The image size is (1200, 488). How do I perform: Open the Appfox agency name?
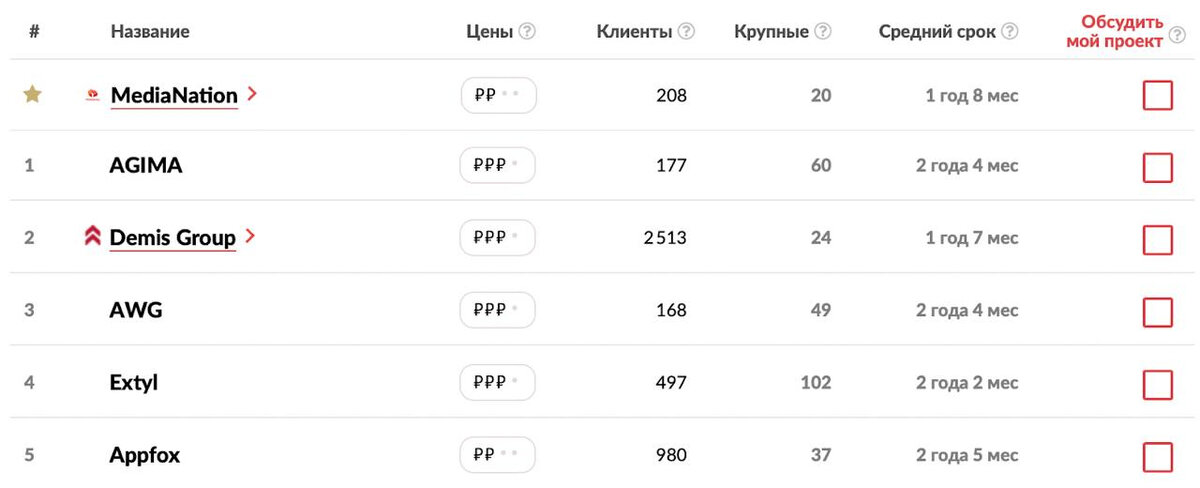[145, 456]
